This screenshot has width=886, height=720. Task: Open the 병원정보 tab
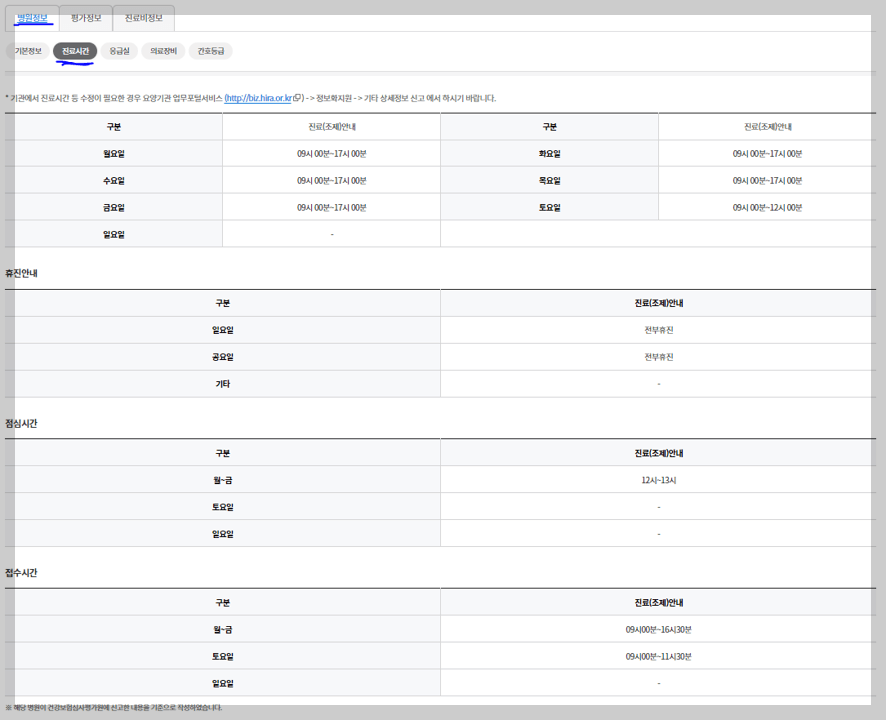pos(32,18)
